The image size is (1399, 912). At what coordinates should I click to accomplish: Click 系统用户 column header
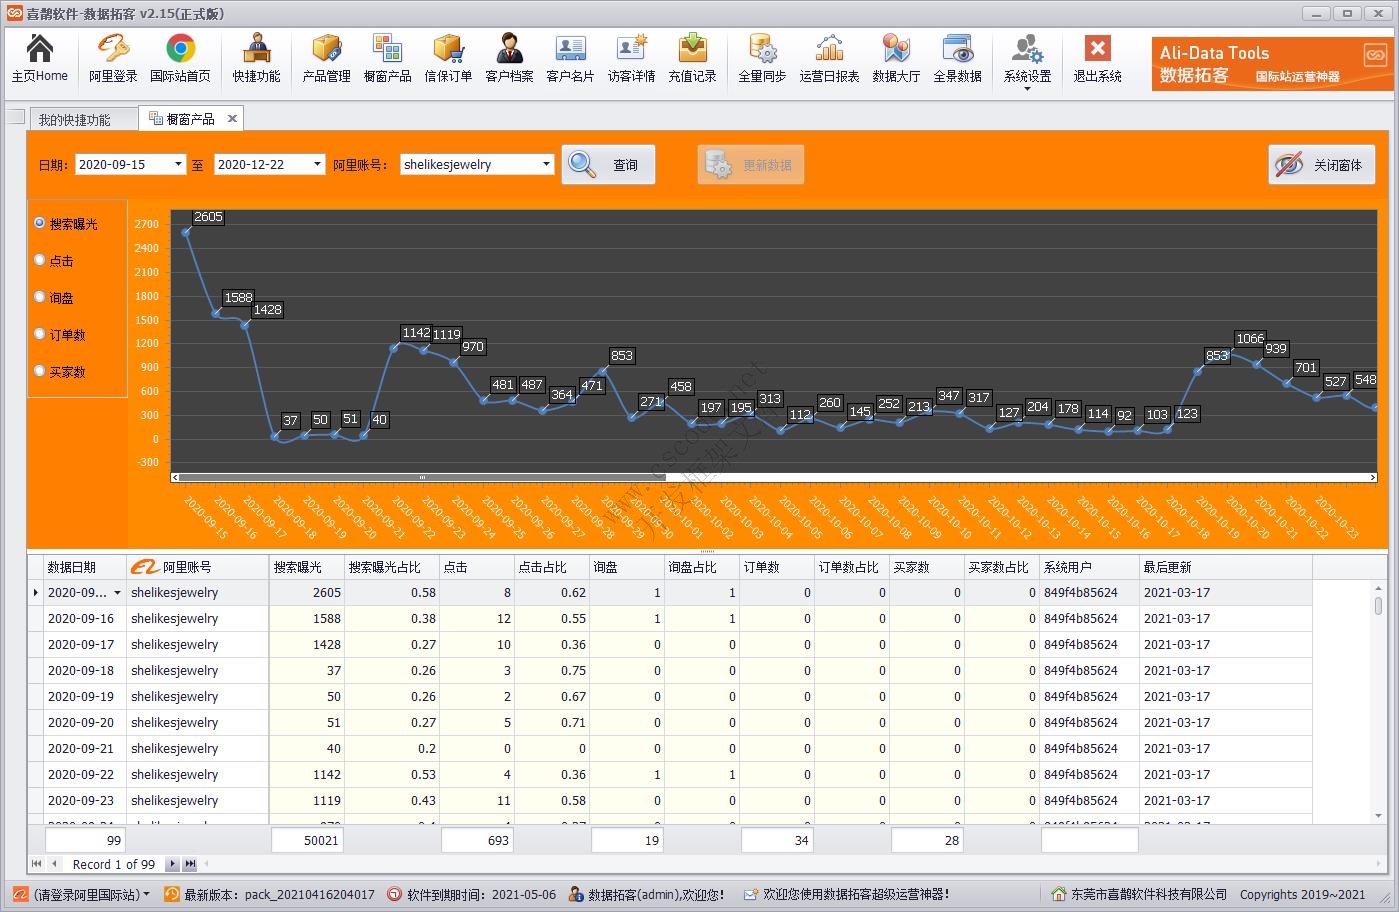(1089, 567)
